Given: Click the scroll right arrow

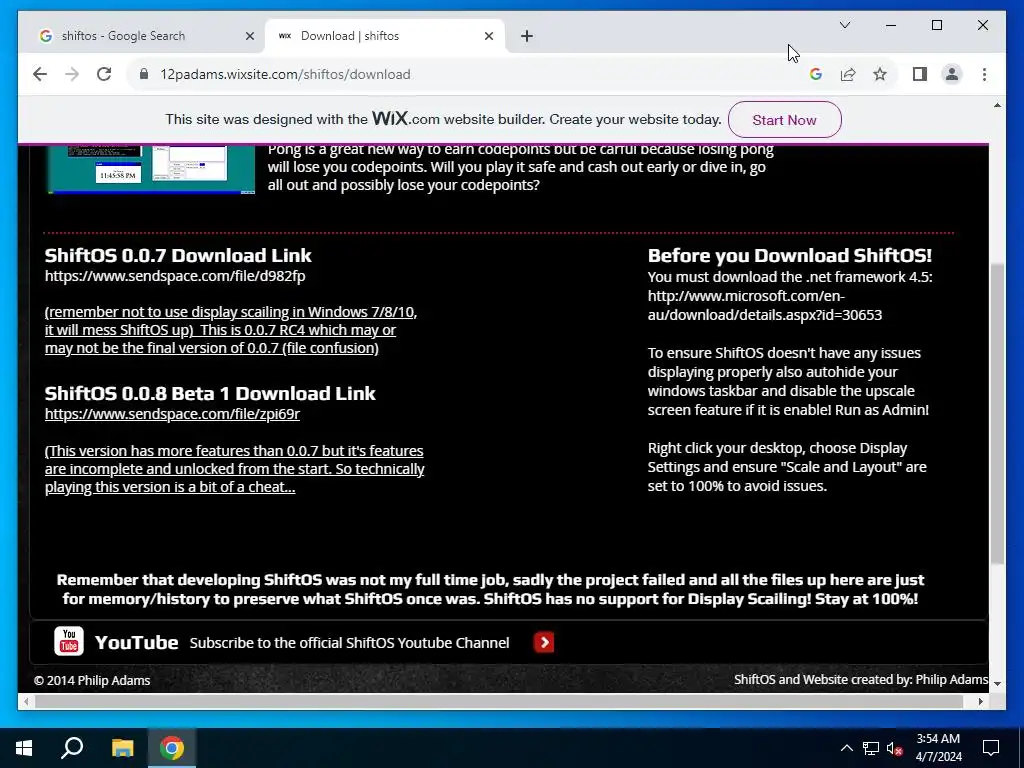Looking at the screenshot, I should coord(981,701).
